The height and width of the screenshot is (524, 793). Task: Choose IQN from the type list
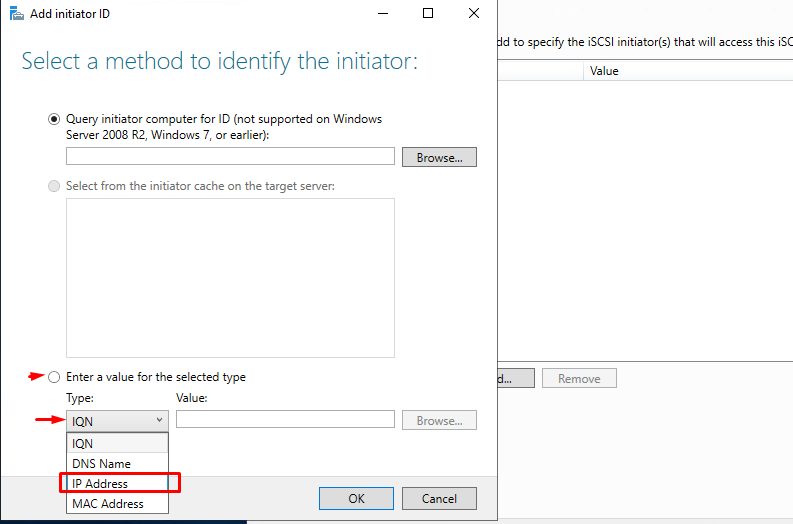[x=117, y=444]
